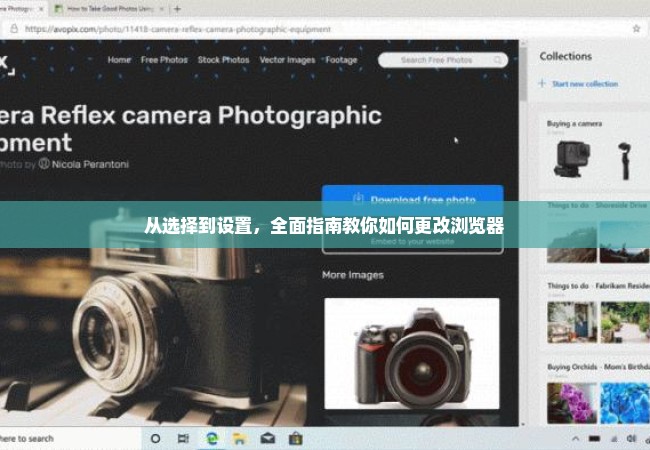The width and height of the screenshot is (650, 450).
Task: Add page to favorites star icon
Action: pos(636,29)
